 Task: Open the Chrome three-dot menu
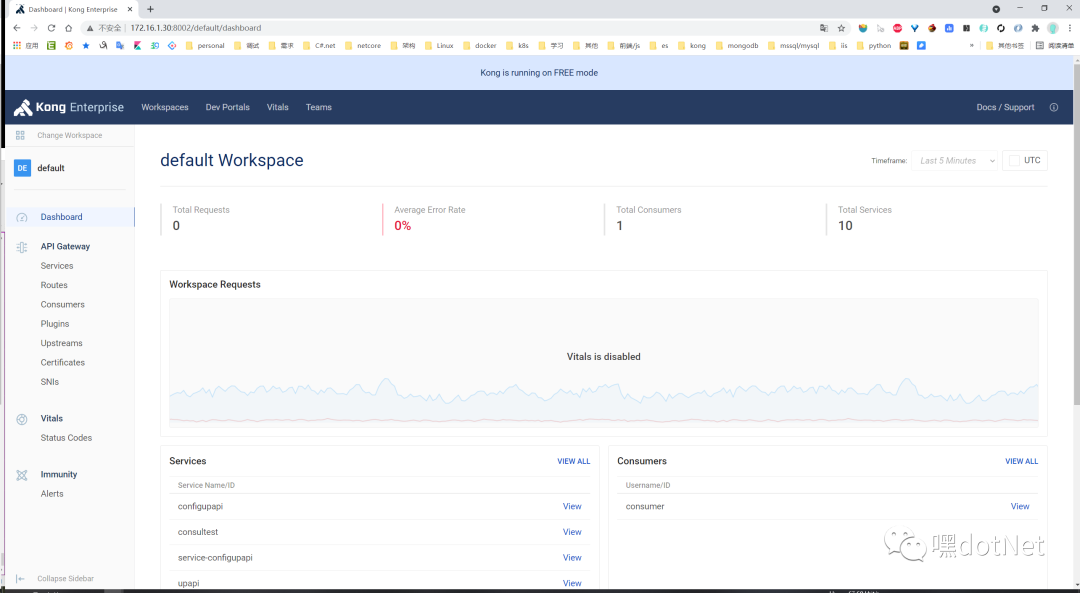tap(1070, 28)
